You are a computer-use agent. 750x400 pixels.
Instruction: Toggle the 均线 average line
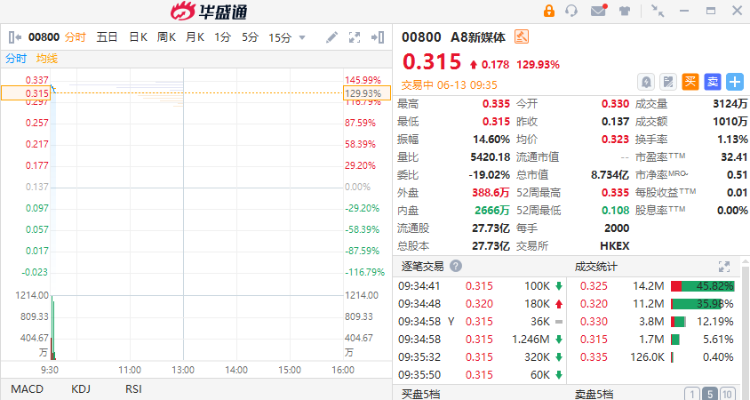47,59
